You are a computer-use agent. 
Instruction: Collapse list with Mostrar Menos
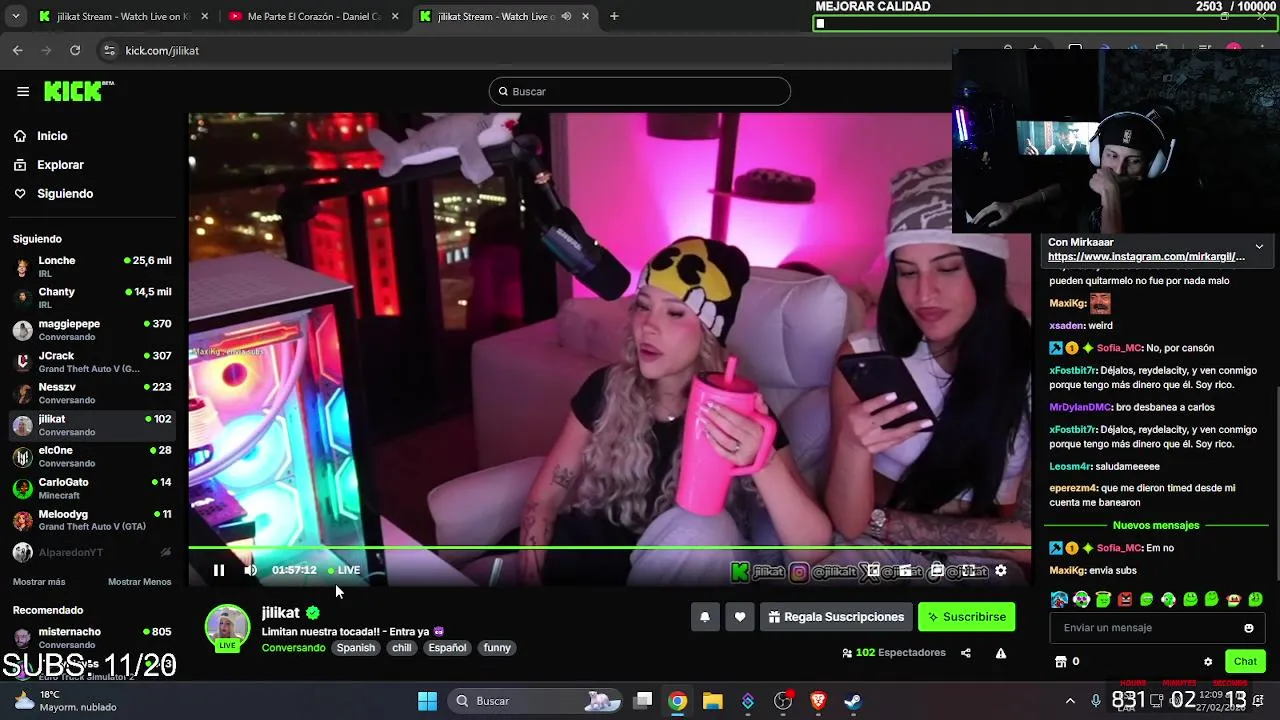[139, 582]
